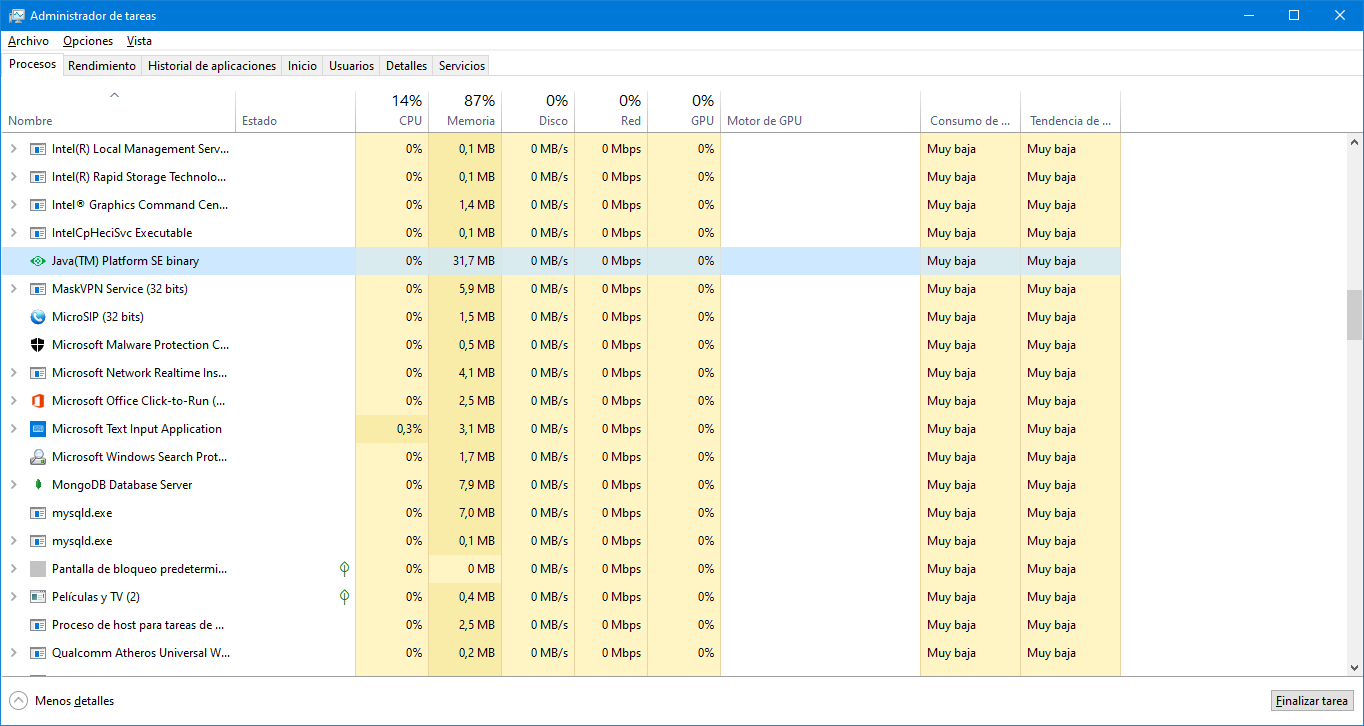This screenshot has height=726, width=1364.
Task: Sort by the Memoria column header
Action: point(465,111)
